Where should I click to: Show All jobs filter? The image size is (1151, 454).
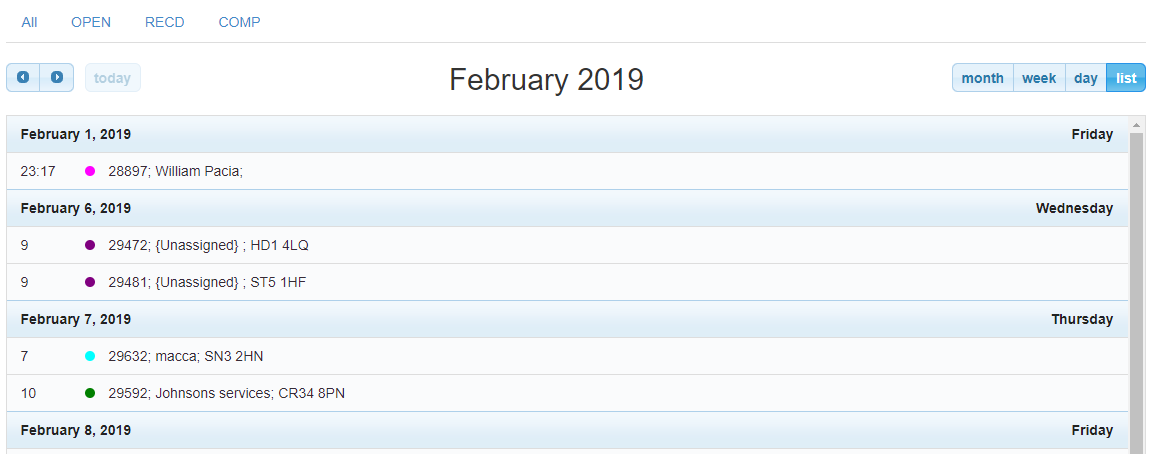pyautogui.click(x=29, y=22)
